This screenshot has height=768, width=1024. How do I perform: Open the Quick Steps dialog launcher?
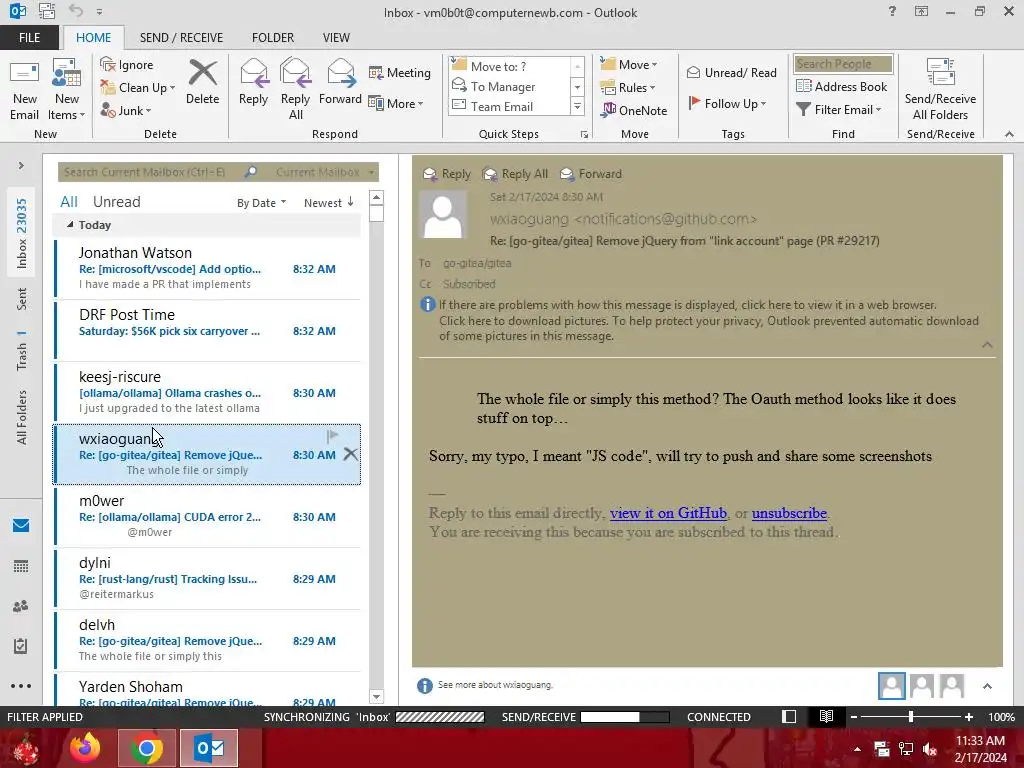click(584, 135)
